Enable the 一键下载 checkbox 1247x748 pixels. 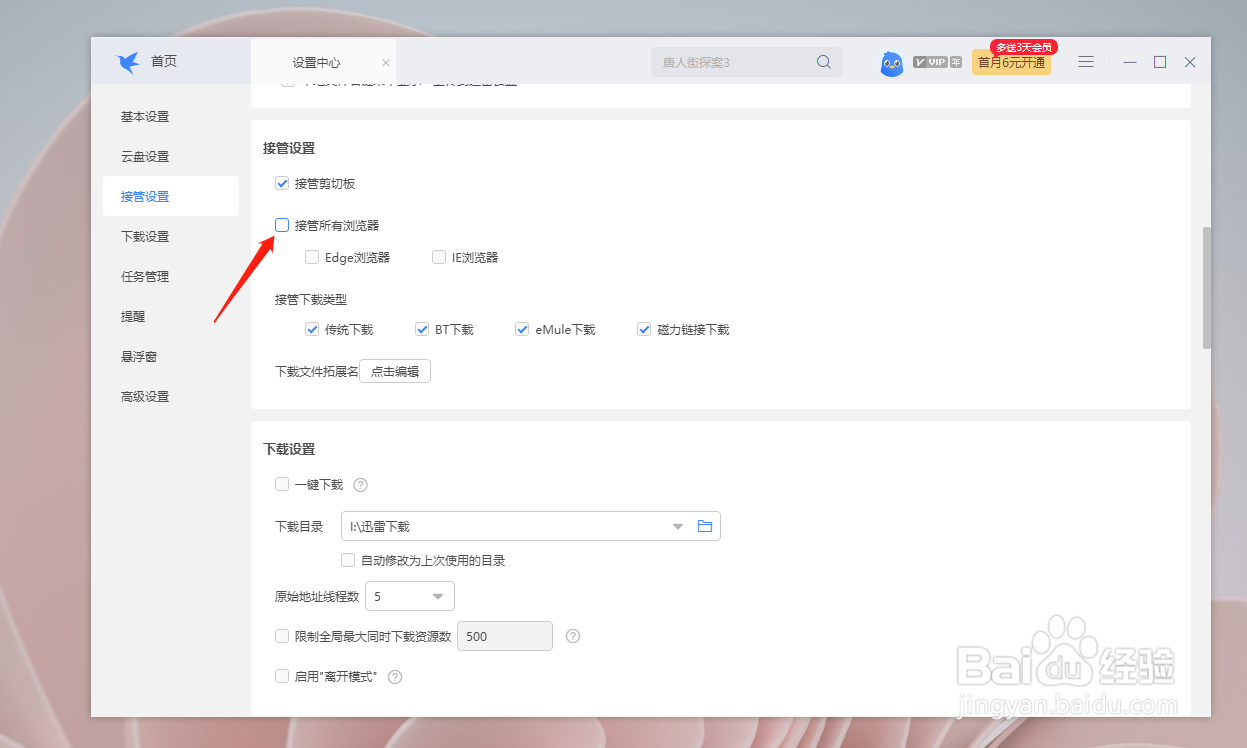(281, 484)
